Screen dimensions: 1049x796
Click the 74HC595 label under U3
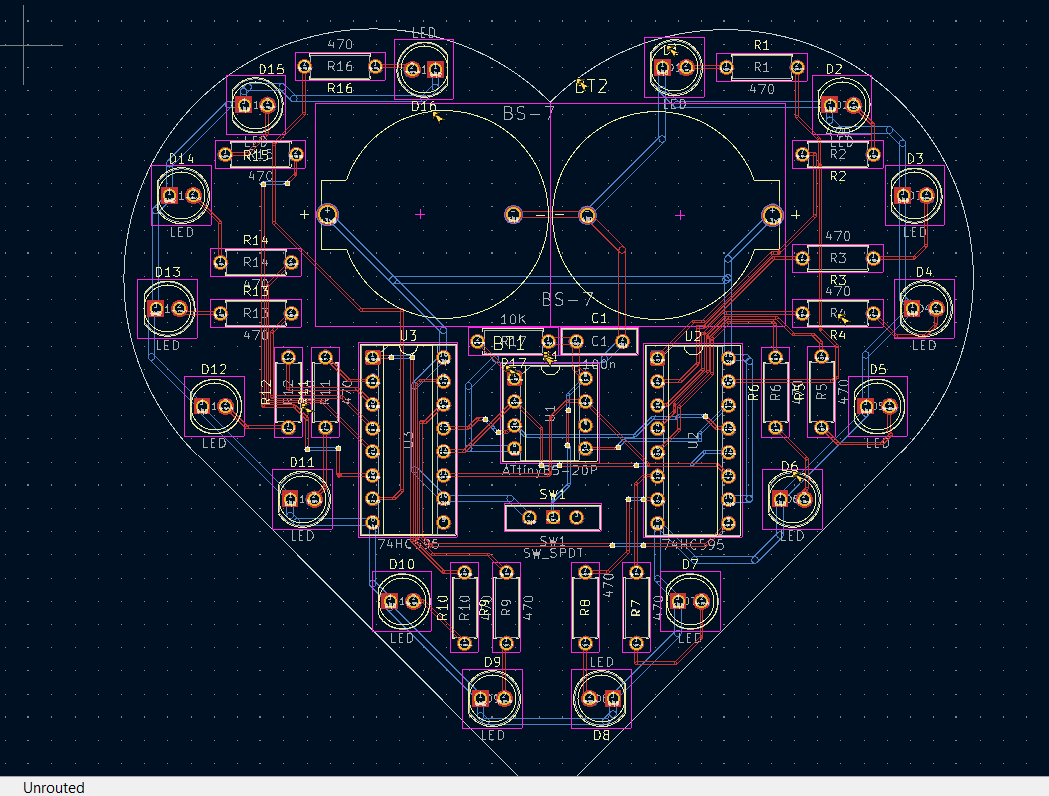pos(408,544)
